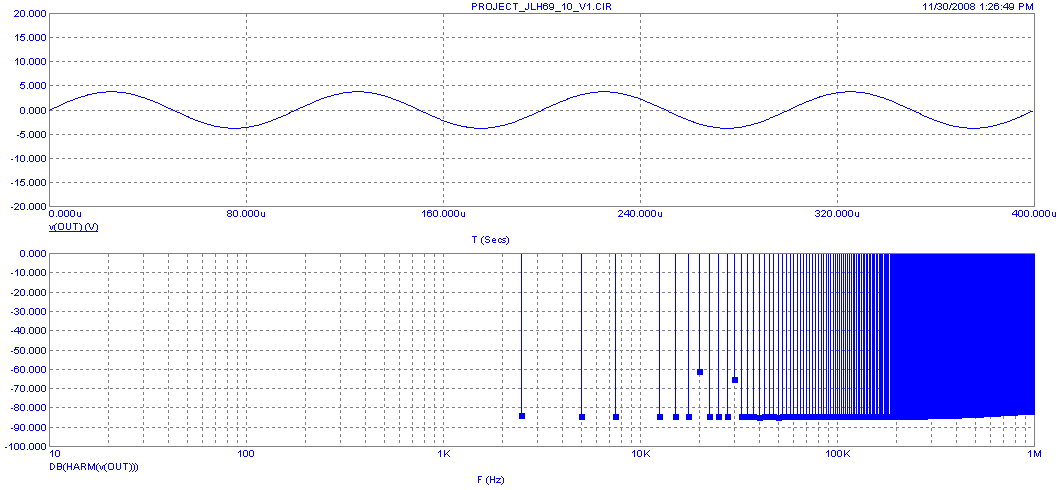This screenshot has height=490, width=1061.
Task: Click the 5.000 voltage axis label
Action: pos(35,86)
